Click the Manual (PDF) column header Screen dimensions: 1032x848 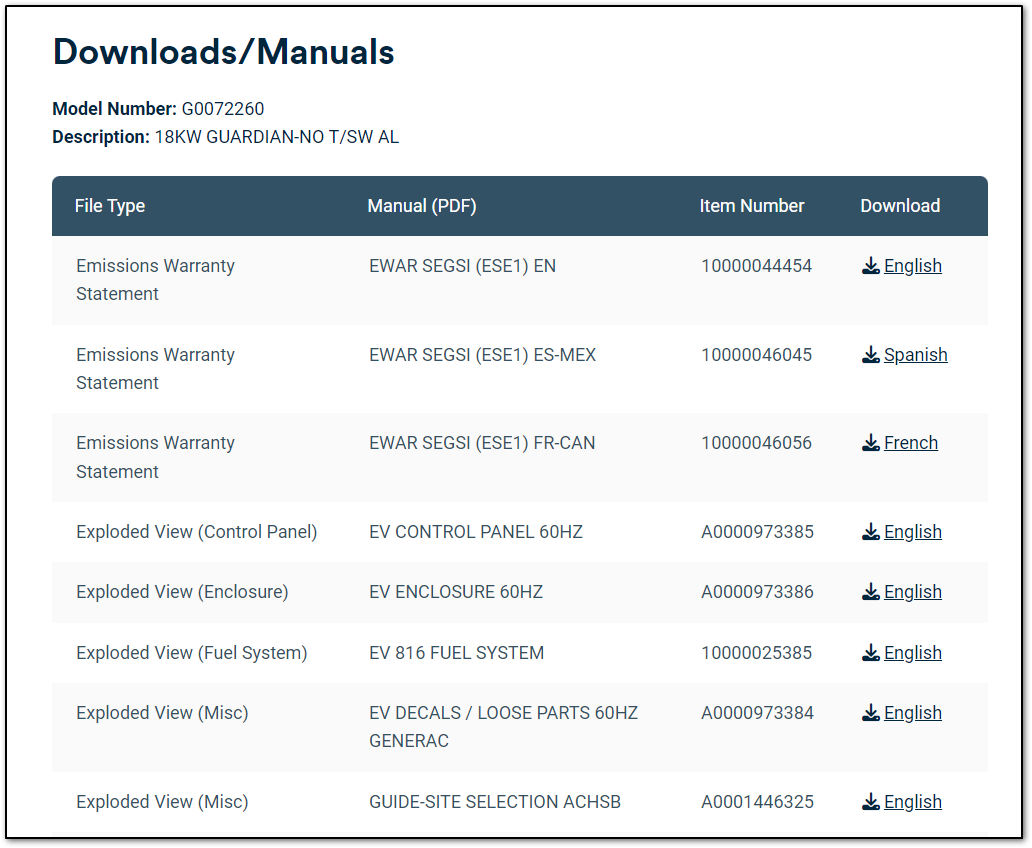pos(422,206)
